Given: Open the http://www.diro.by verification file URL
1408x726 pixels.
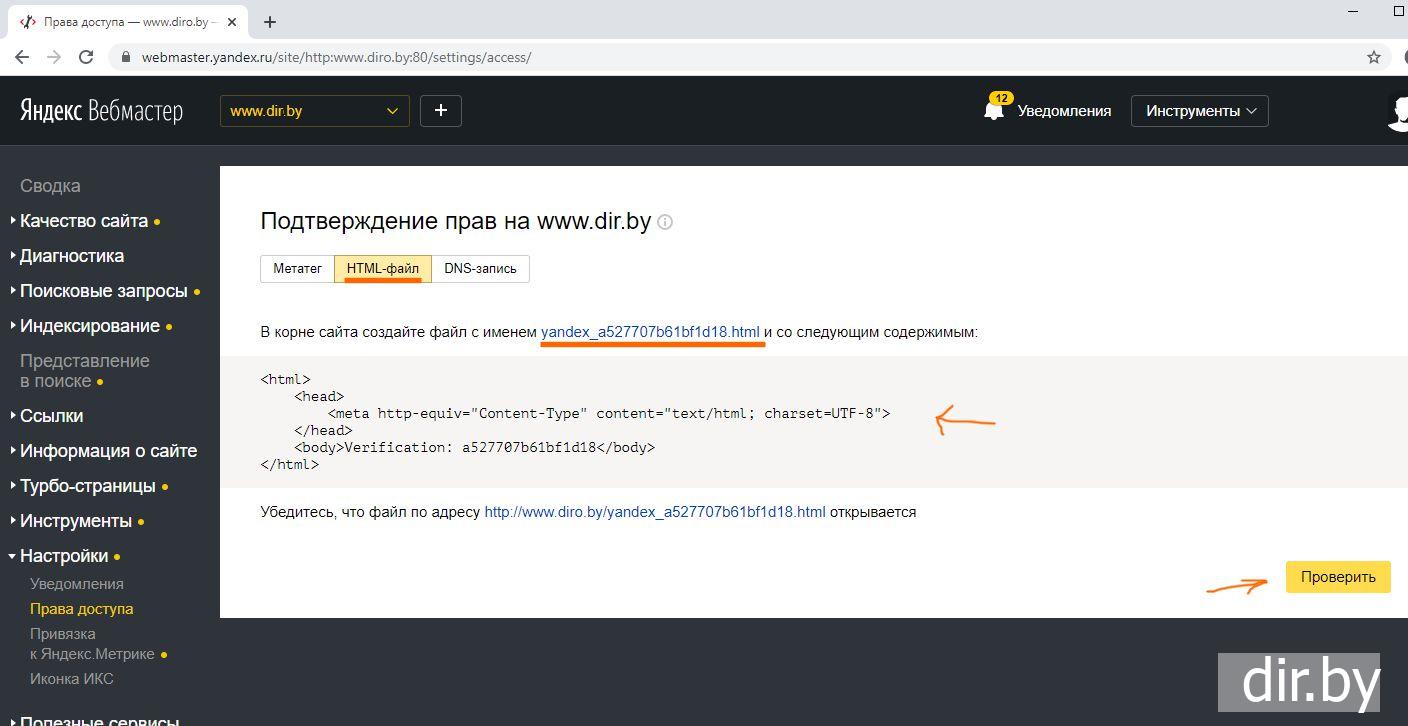Looking at the screenshot, I should [x=655, y=512].
